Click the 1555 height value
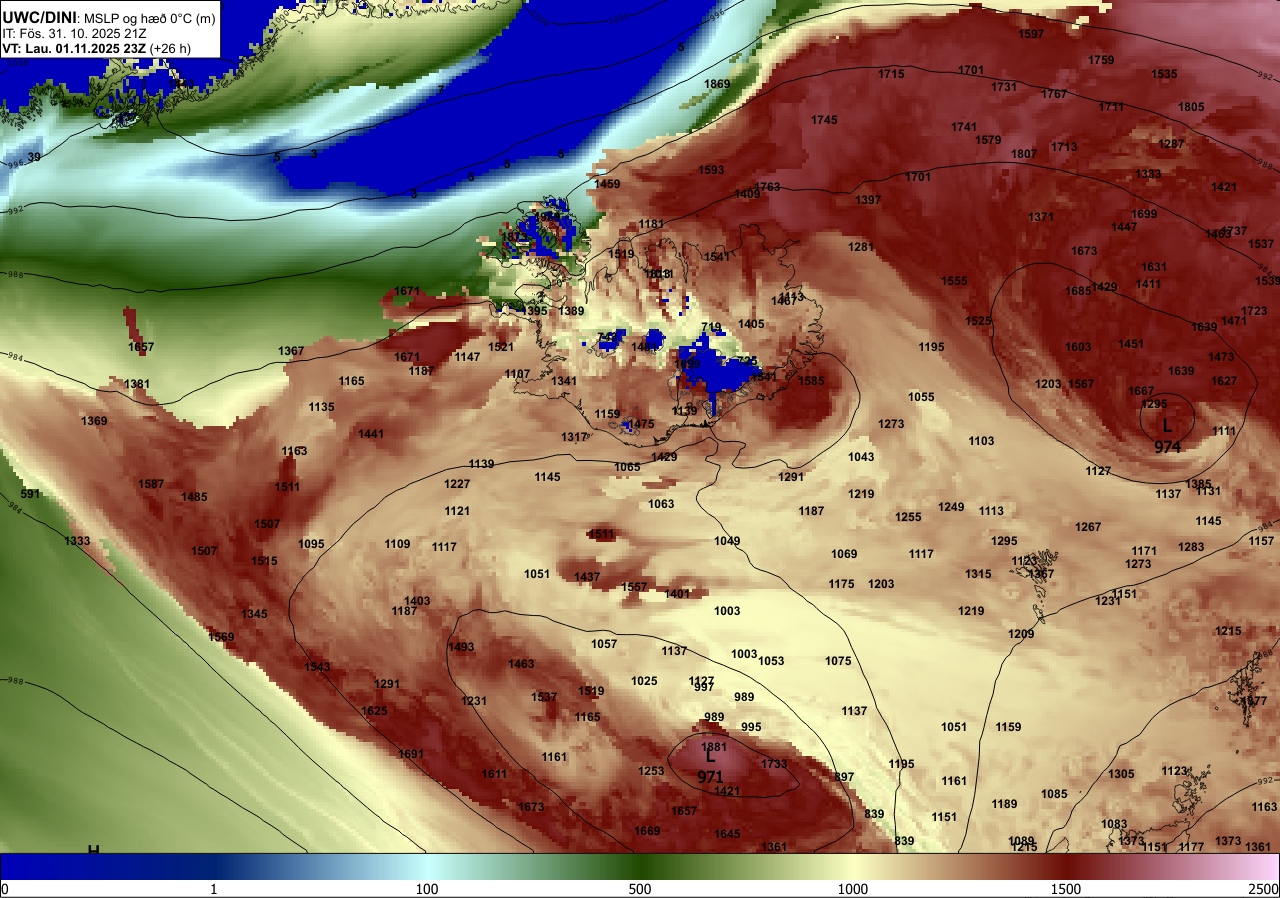1280x898 pixels. [x=954, y=282]
